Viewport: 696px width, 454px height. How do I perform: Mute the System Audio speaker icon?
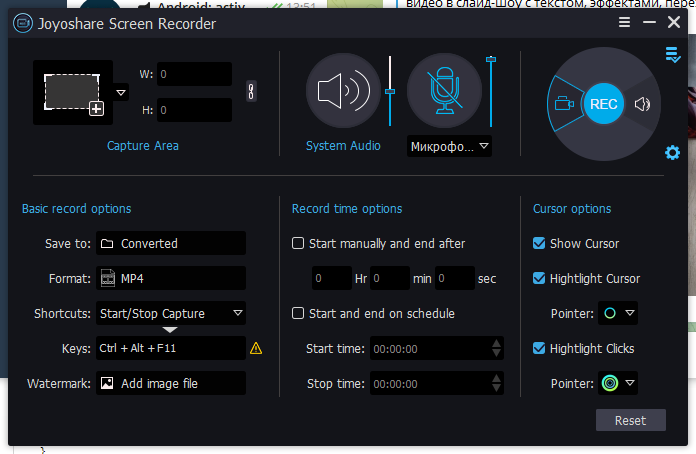pos(343,91)
